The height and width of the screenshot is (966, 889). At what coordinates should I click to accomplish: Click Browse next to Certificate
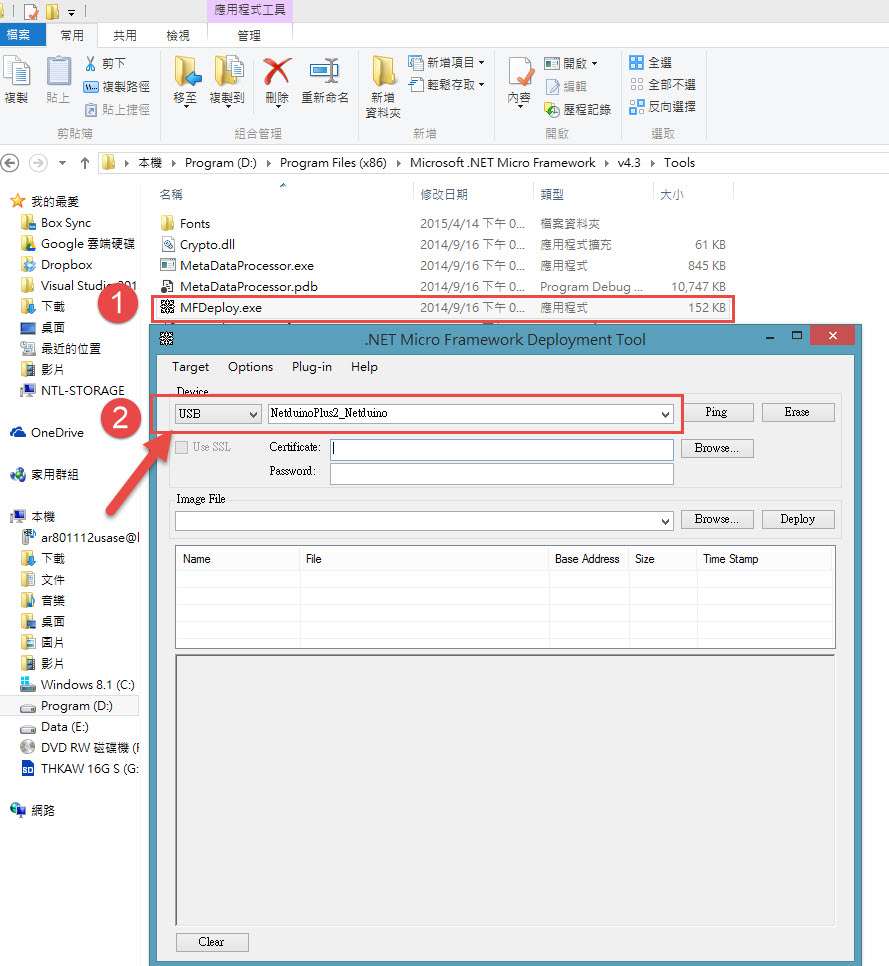pos(716,448)
